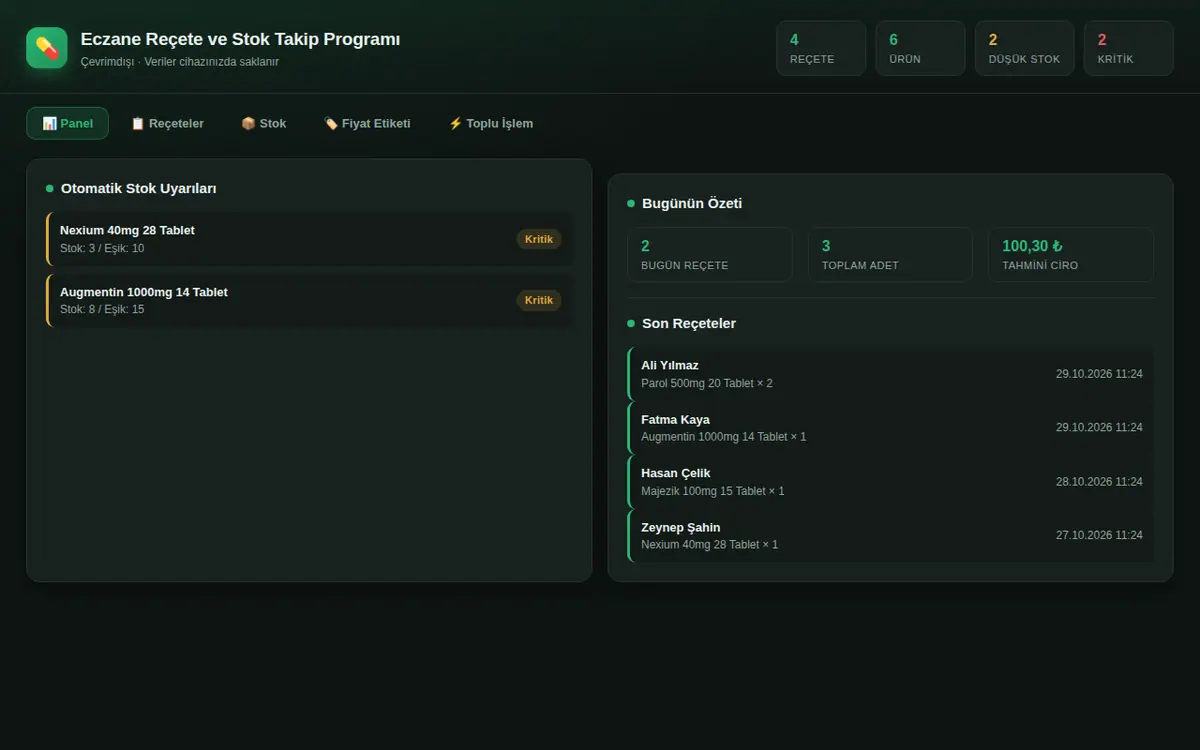
Task: Click the pill capsule app logo
Action: click(x=47, y=48)
